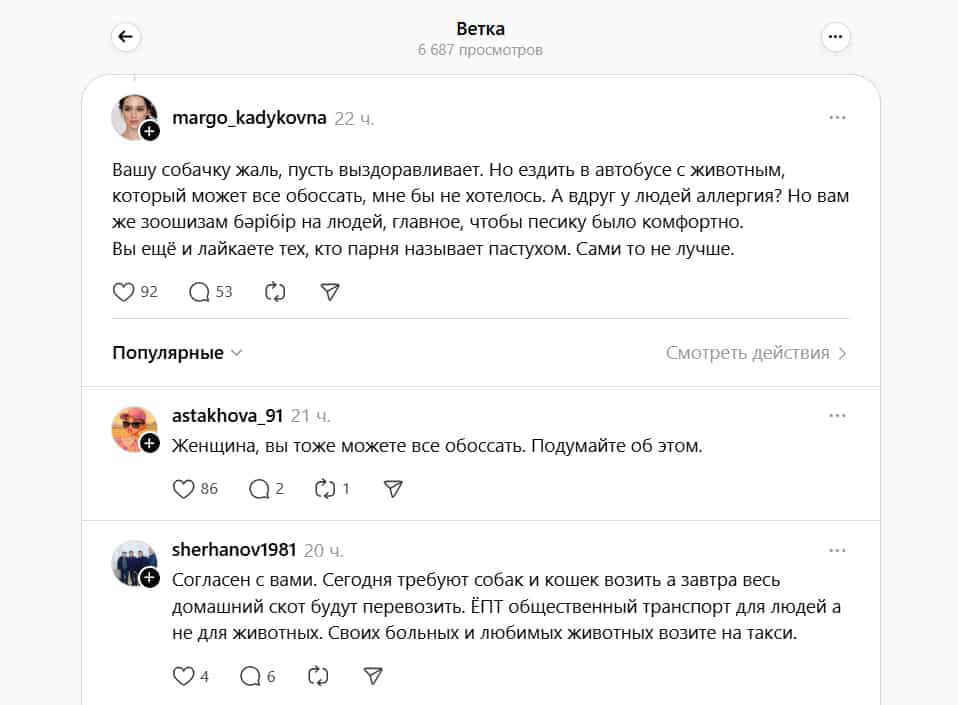Open more options for margo_kadykovna's post

point(837,117)
